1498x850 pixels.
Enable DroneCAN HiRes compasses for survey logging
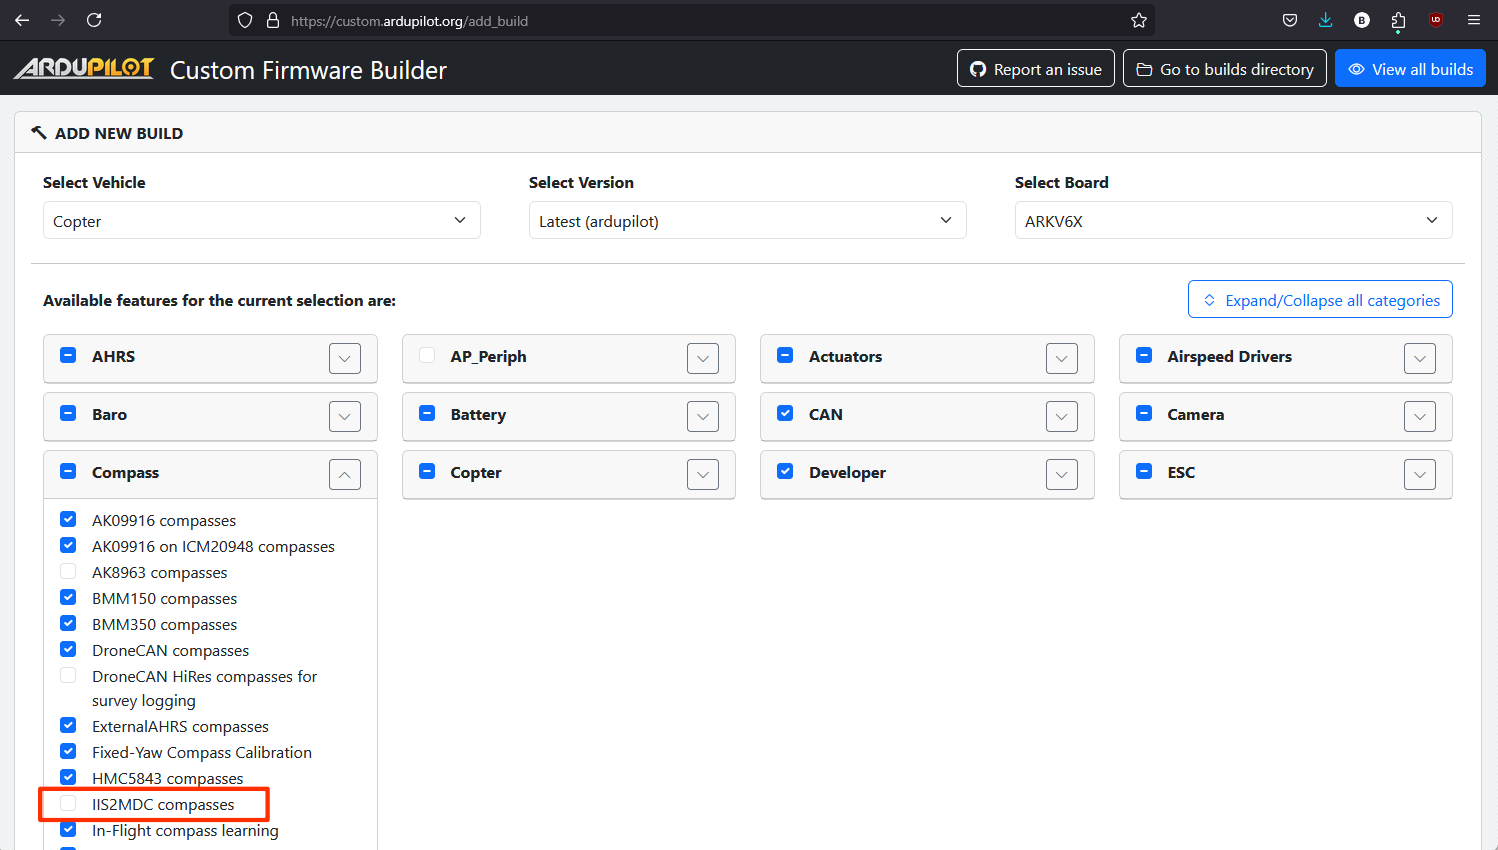pos(68,675)
